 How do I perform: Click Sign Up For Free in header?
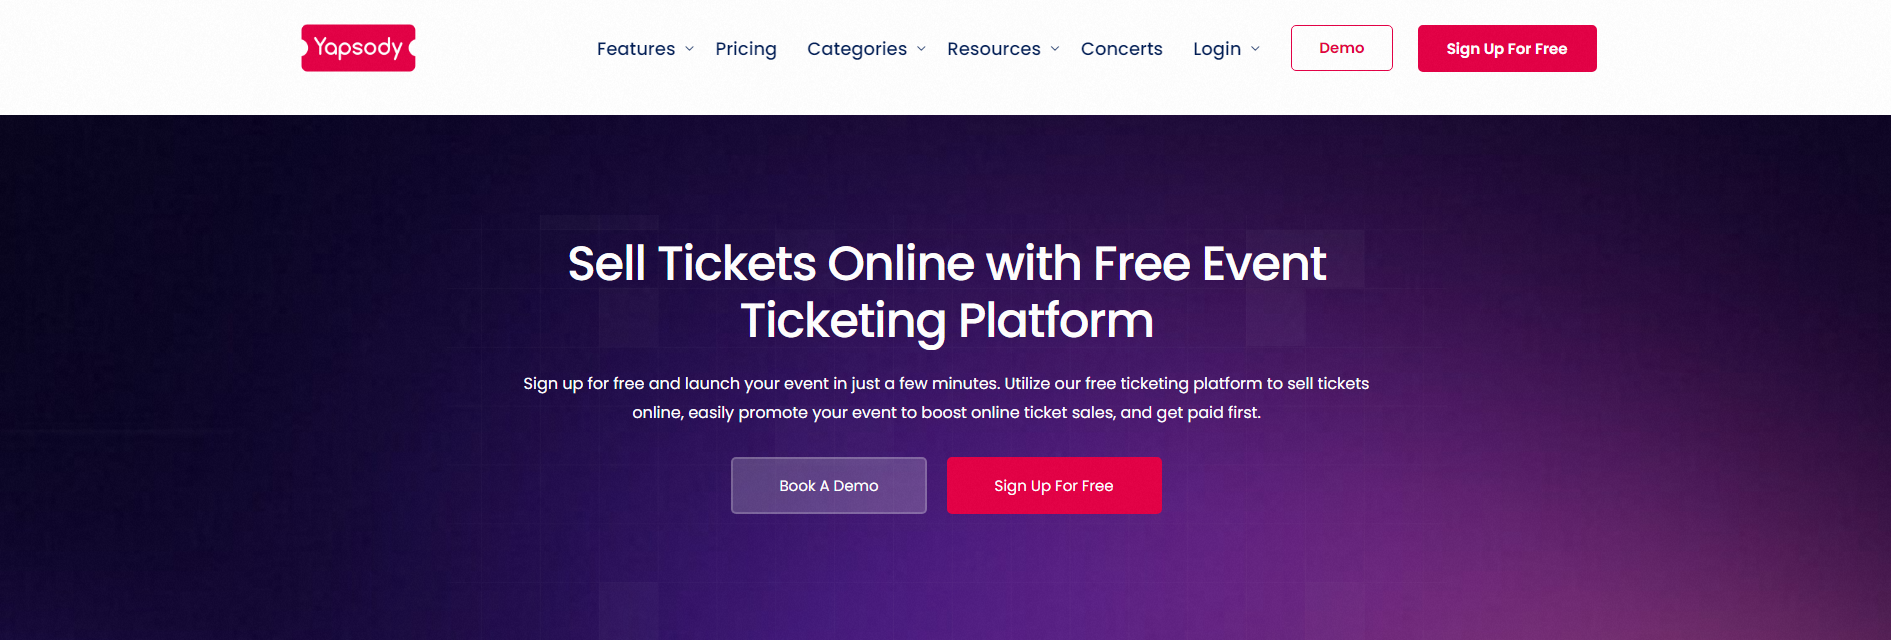pyautogui.click(x=1506, y=48)
